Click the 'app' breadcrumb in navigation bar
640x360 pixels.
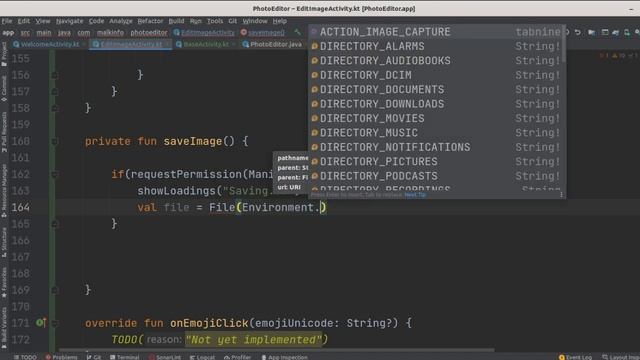(x=8, y=33)
